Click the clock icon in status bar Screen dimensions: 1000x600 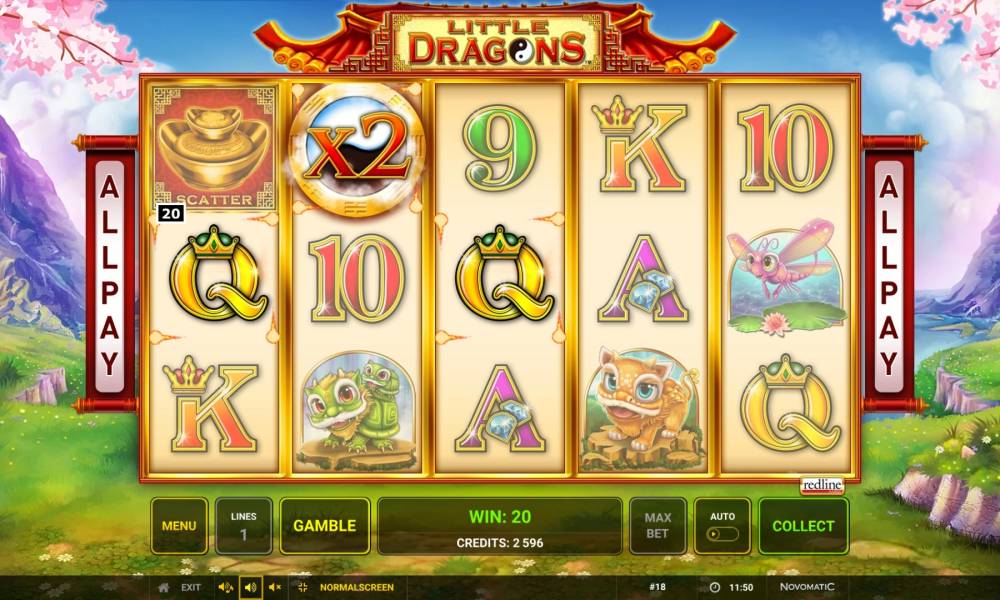(x=715, y=587)
